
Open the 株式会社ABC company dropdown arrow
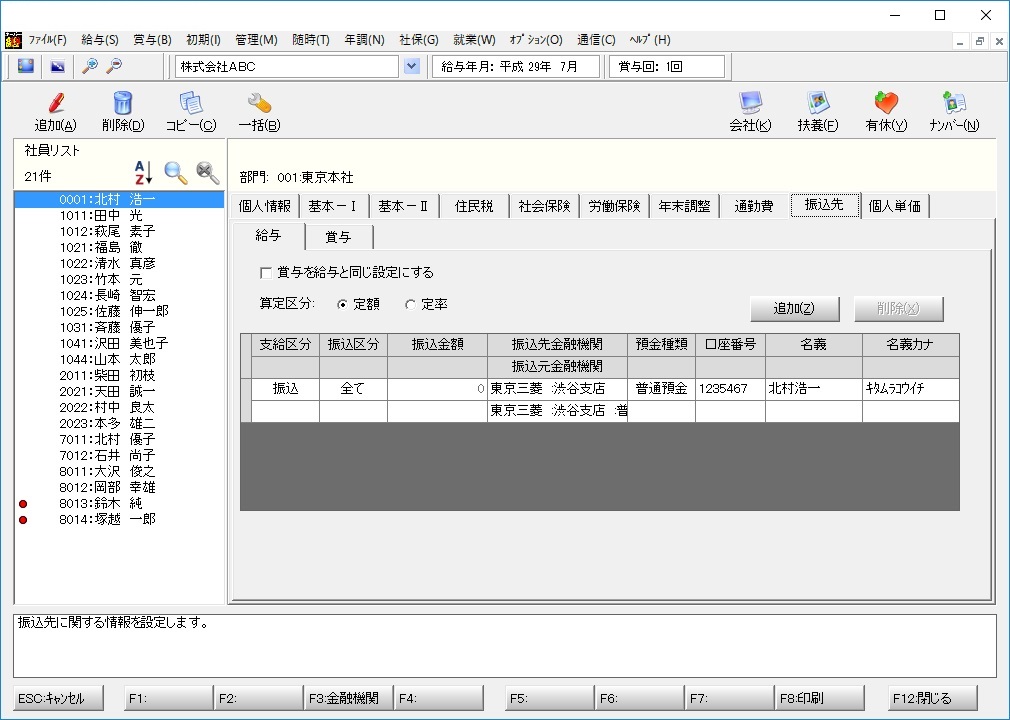pos(412,66)
